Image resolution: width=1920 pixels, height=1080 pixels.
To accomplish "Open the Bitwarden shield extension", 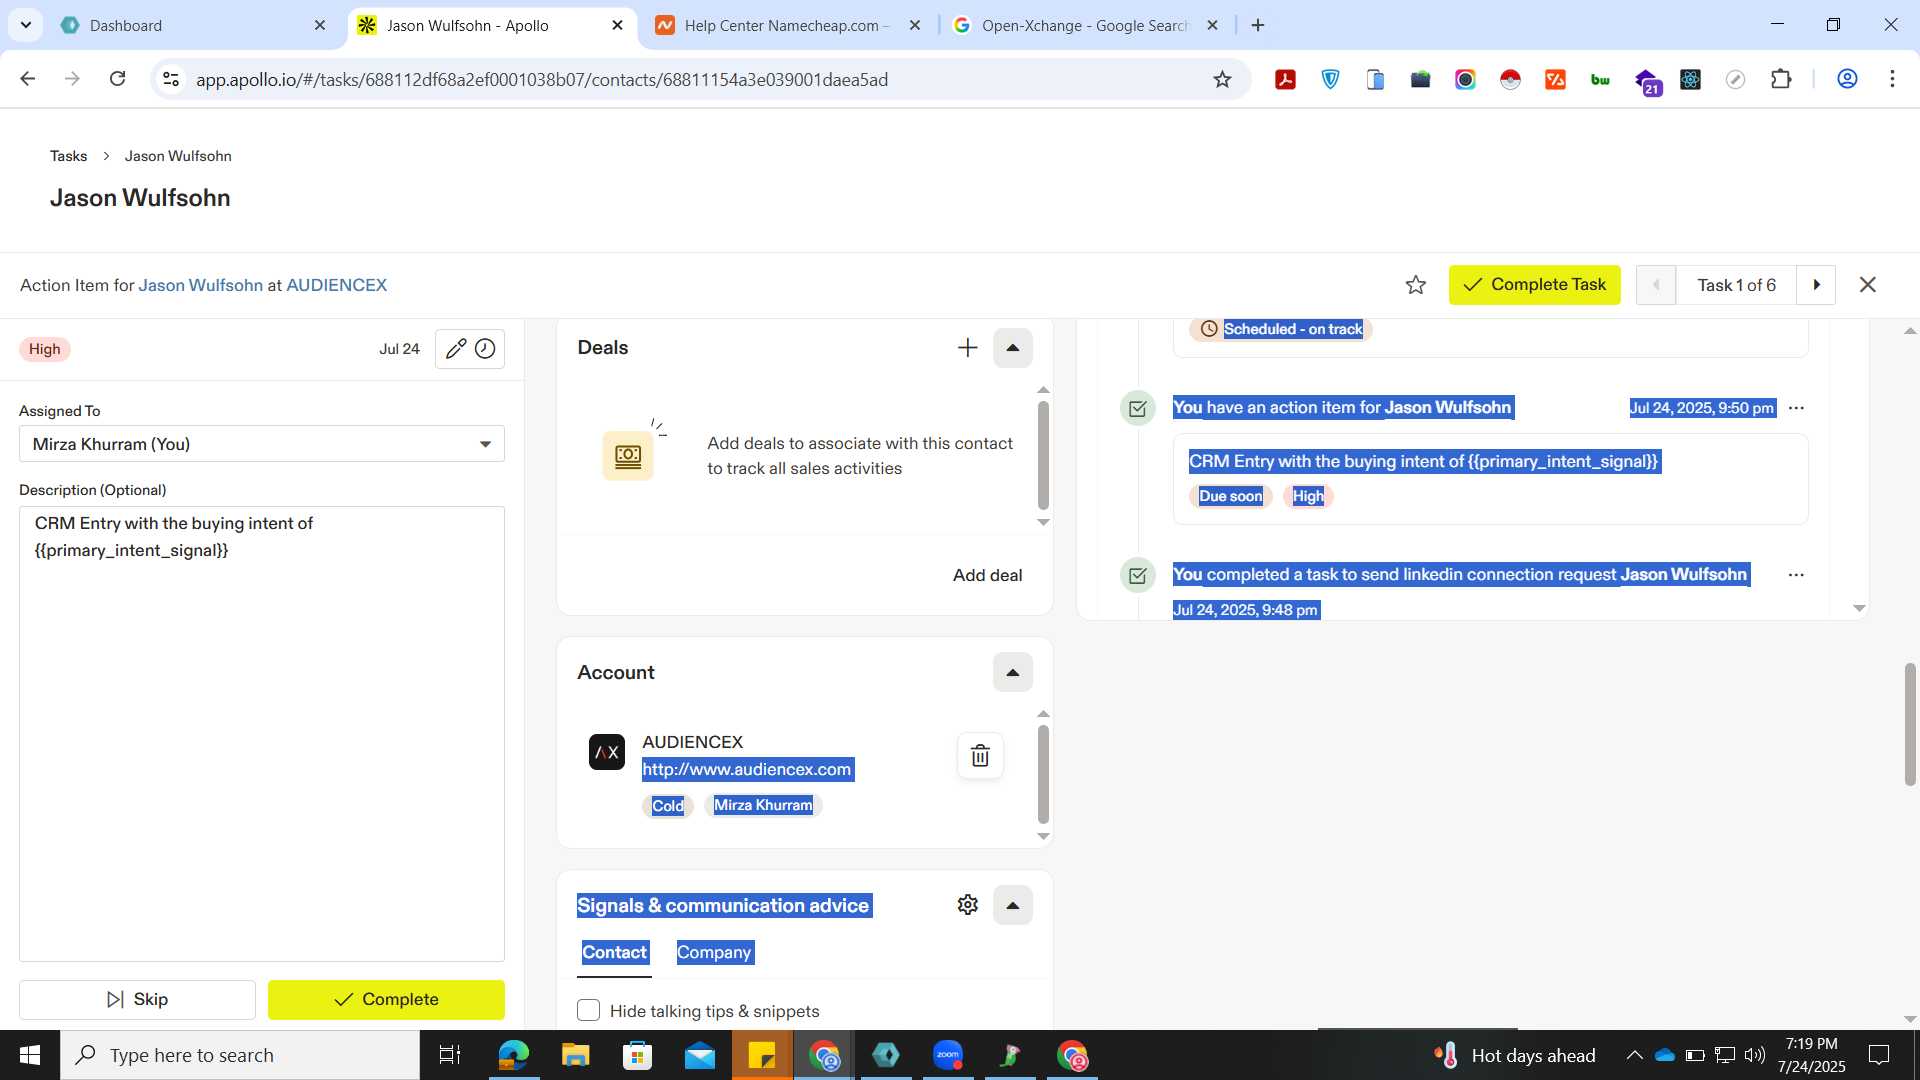I will pos(1330,80).
